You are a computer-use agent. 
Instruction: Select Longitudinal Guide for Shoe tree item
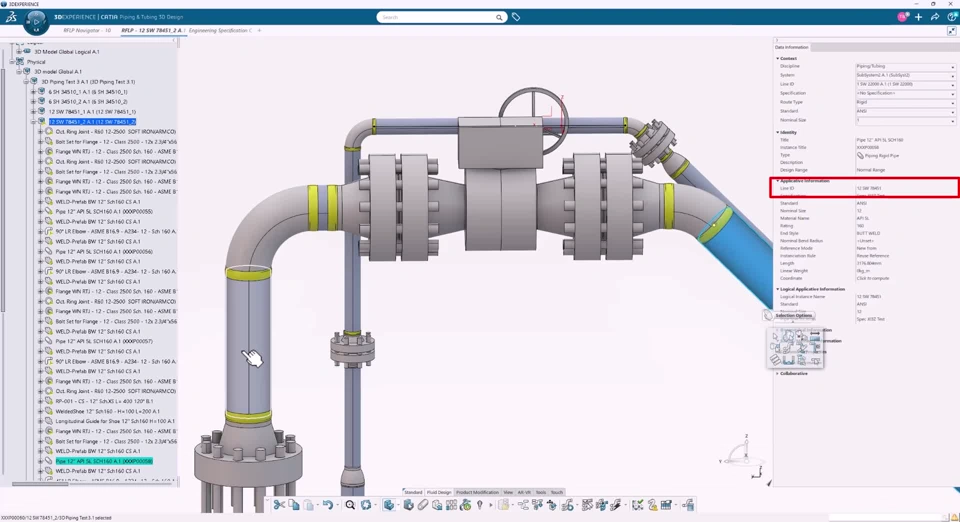pos(115,421)
